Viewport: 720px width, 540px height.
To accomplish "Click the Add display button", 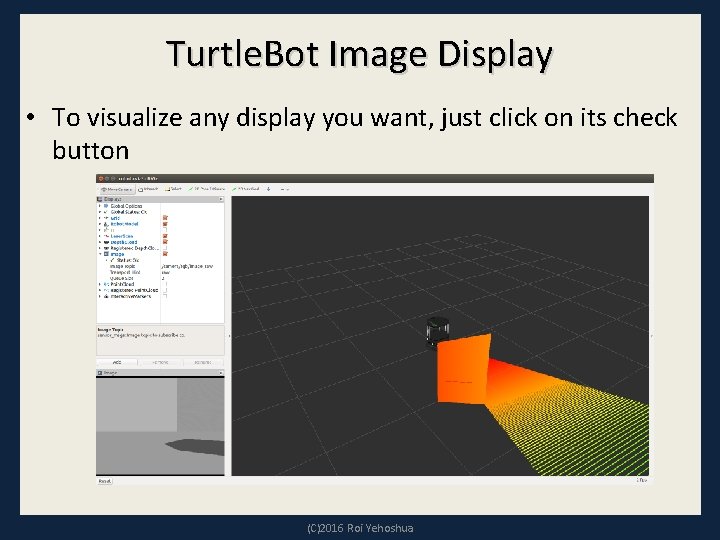I will [x=117, y=362].
